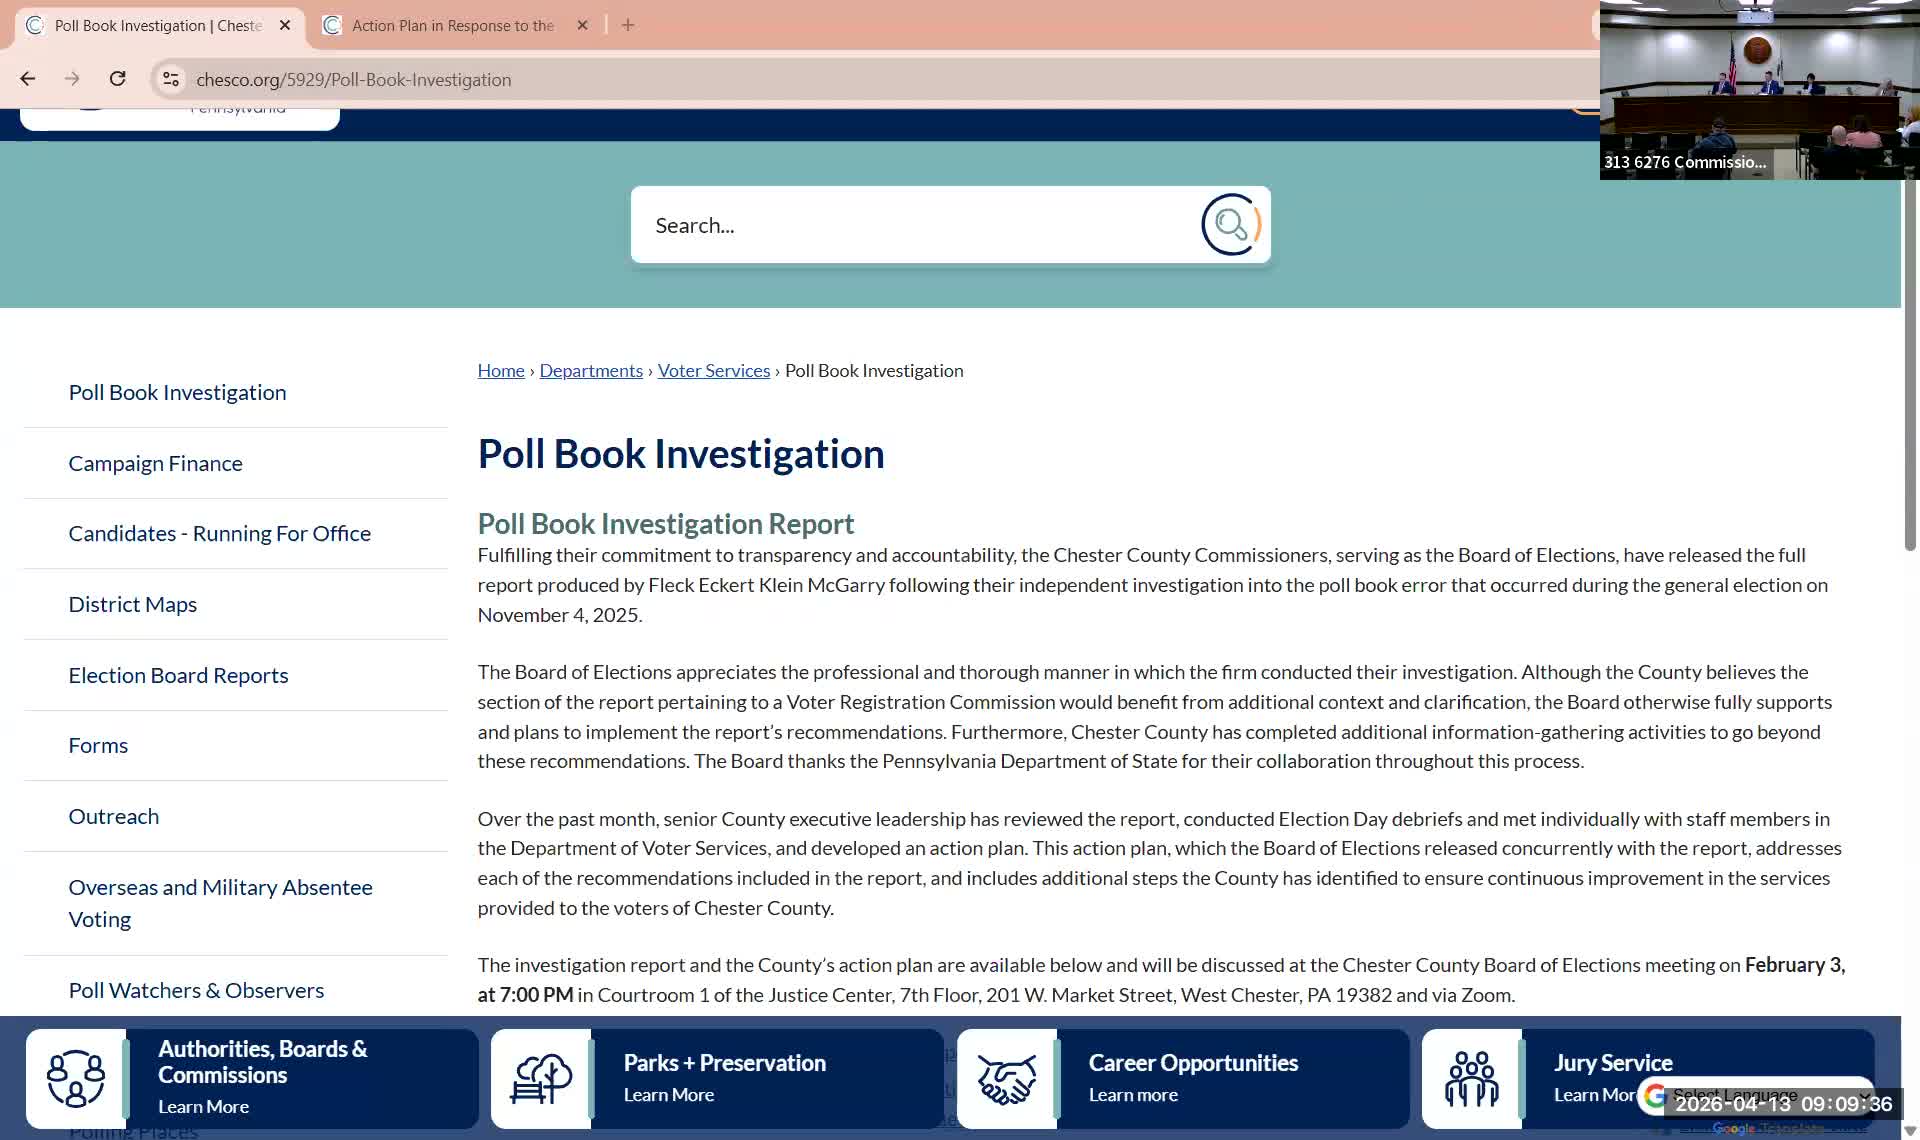Viewport: 1920px width, 1140px height.
Task: Select the Poll Book Investigation browser tab
Action: pos(157,25)
